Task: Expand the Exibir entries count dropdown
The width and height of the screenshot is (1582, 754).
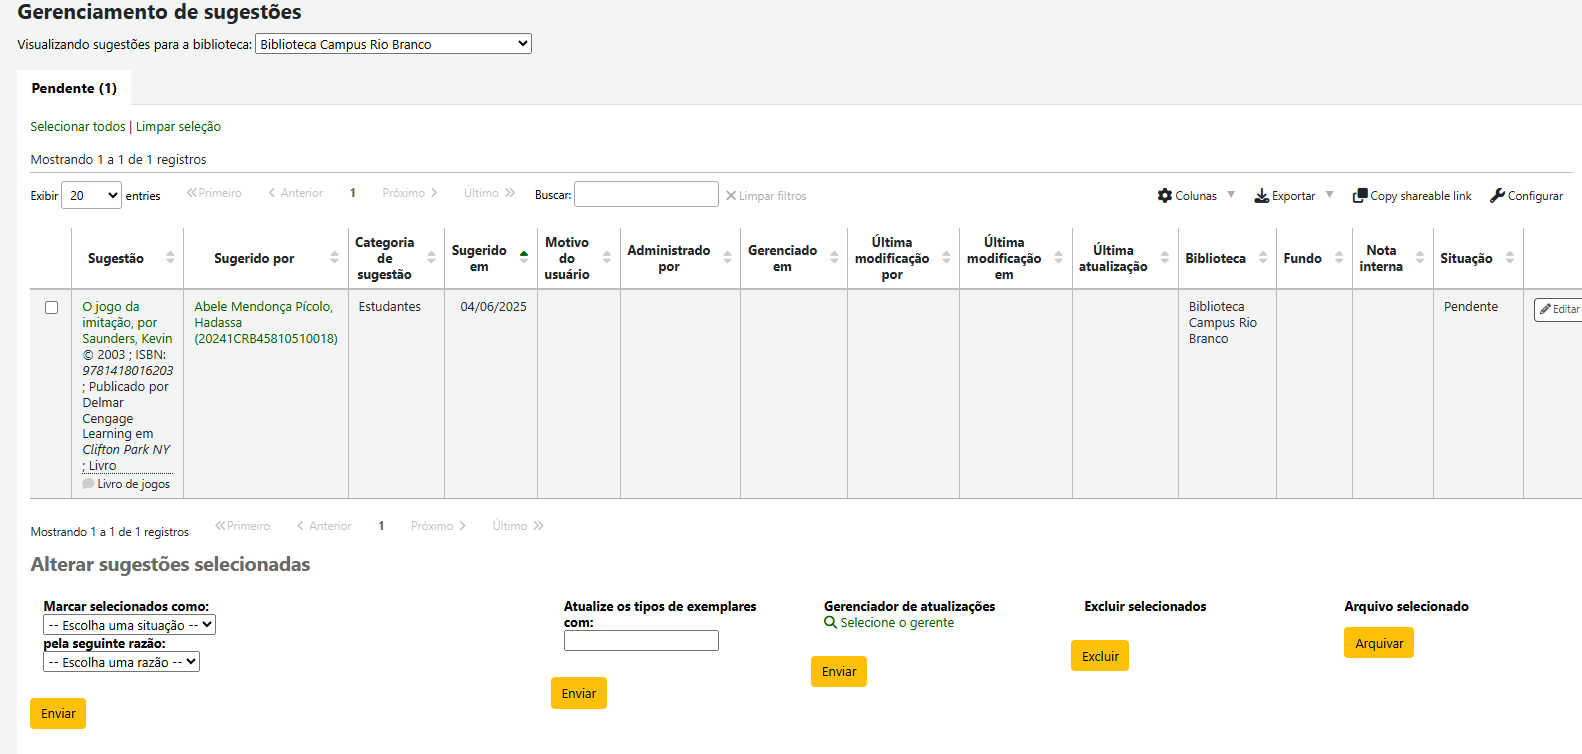Action: [91, 196]
